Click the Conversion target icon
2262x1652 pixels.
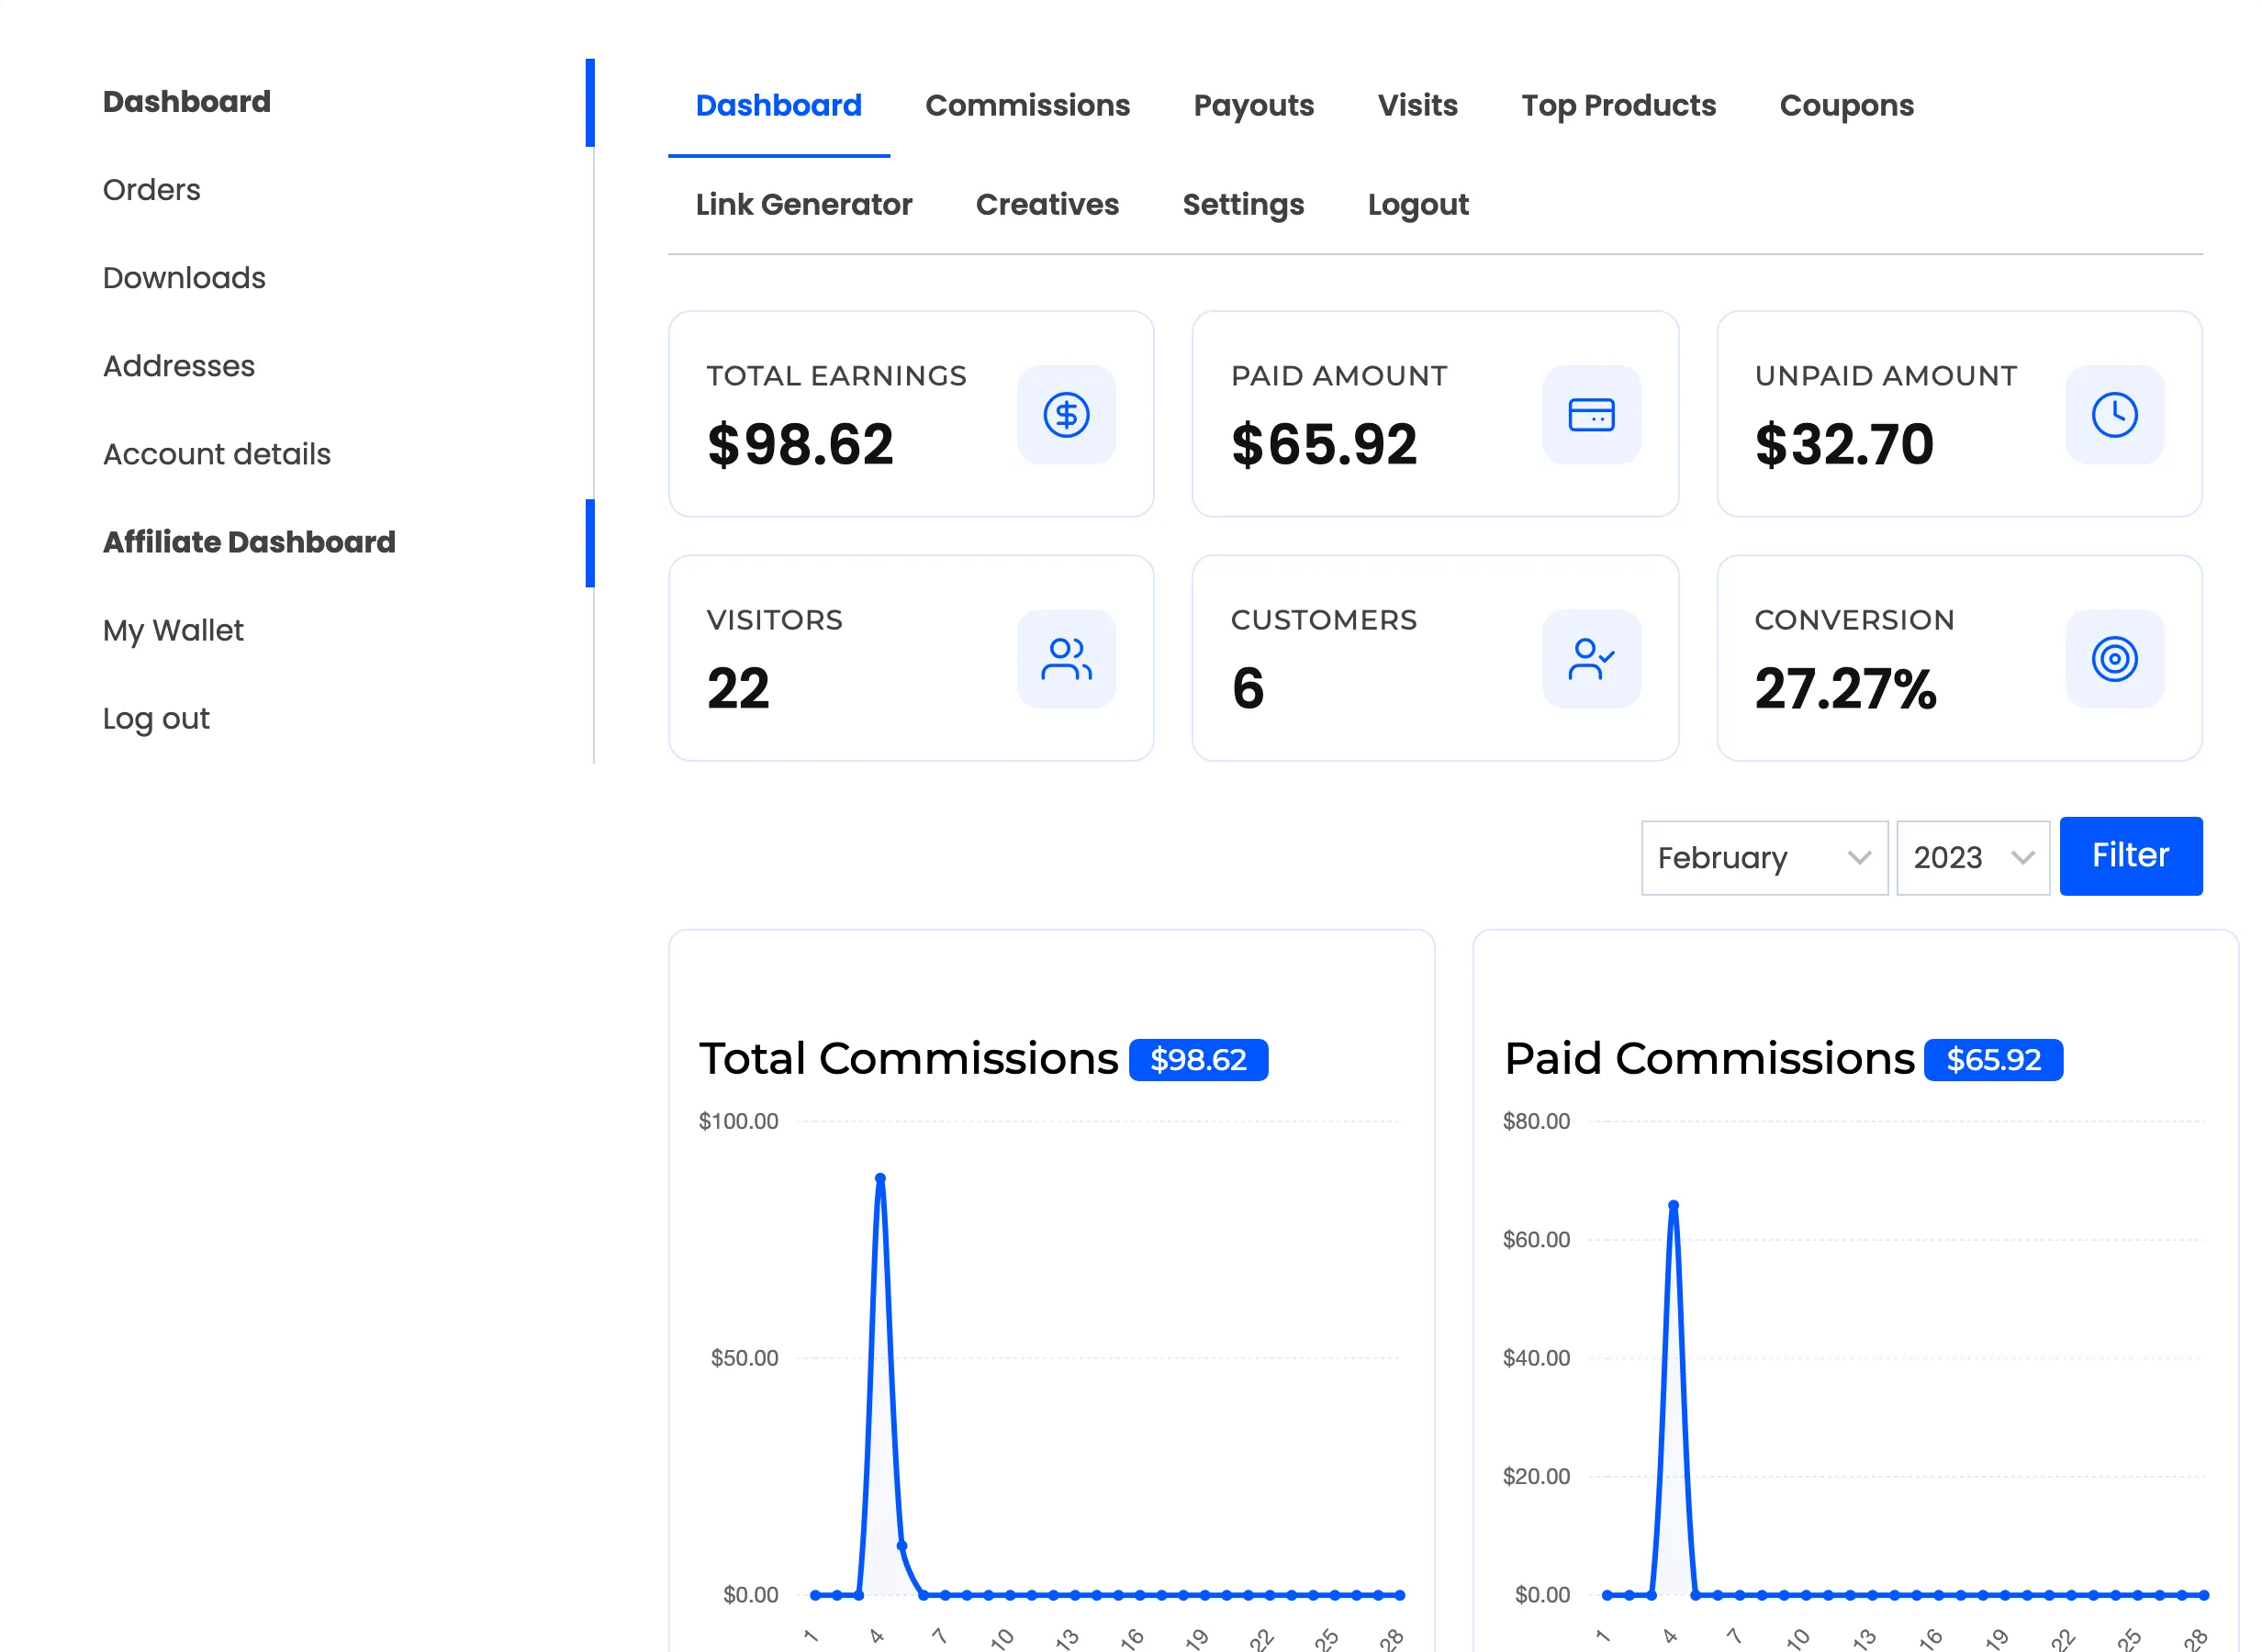(x=2114, y=659)
